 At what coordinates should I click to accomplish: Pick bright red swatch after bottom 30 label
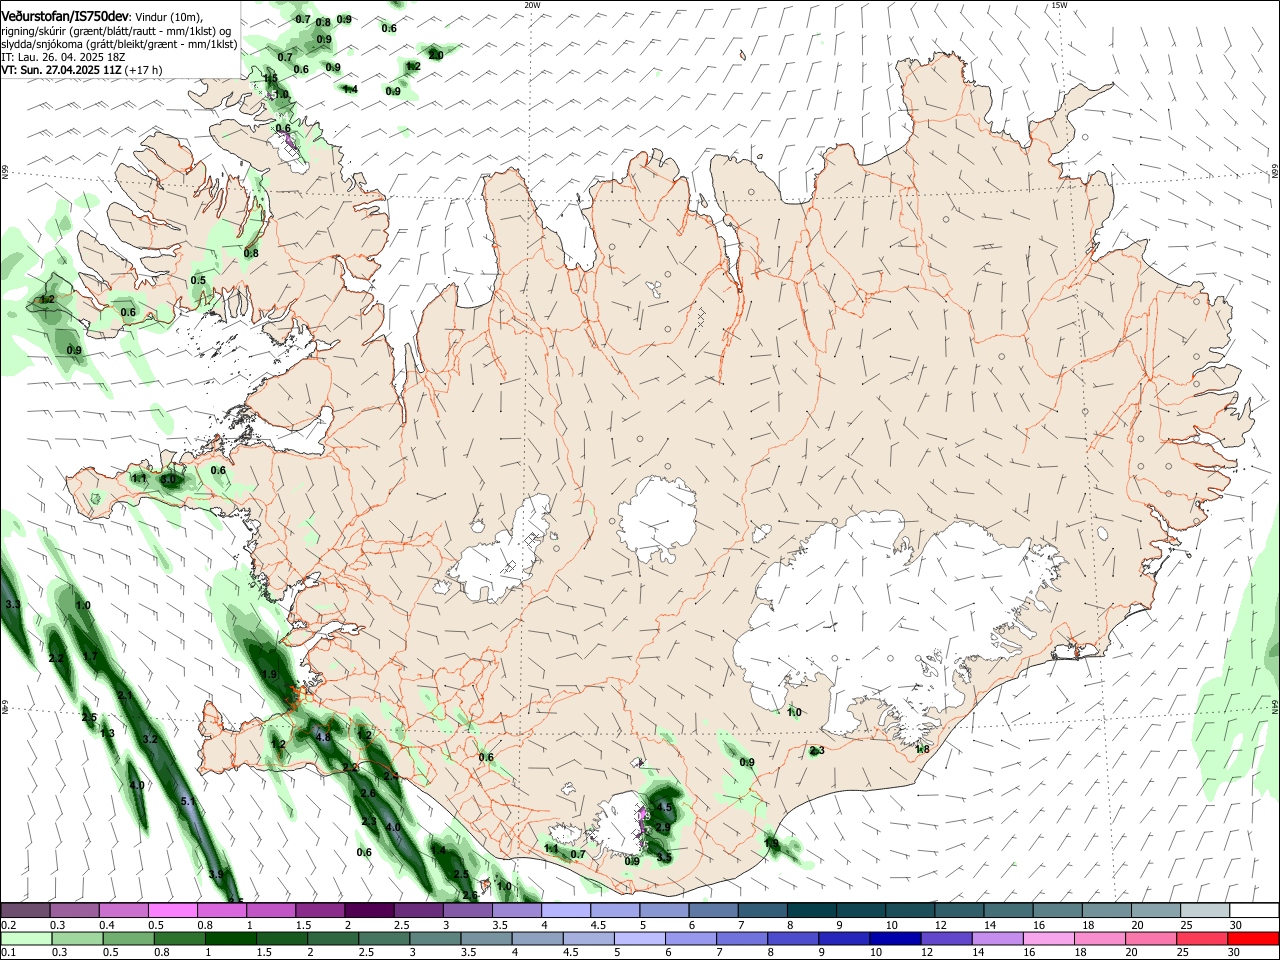(1252, 939)
